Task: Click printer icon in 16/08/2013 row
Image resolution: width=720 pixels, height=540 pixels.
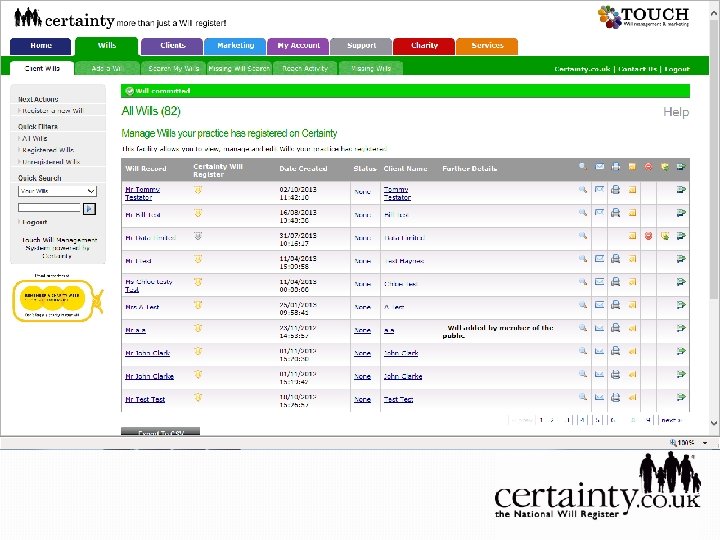Action: (x=616, y=213)
